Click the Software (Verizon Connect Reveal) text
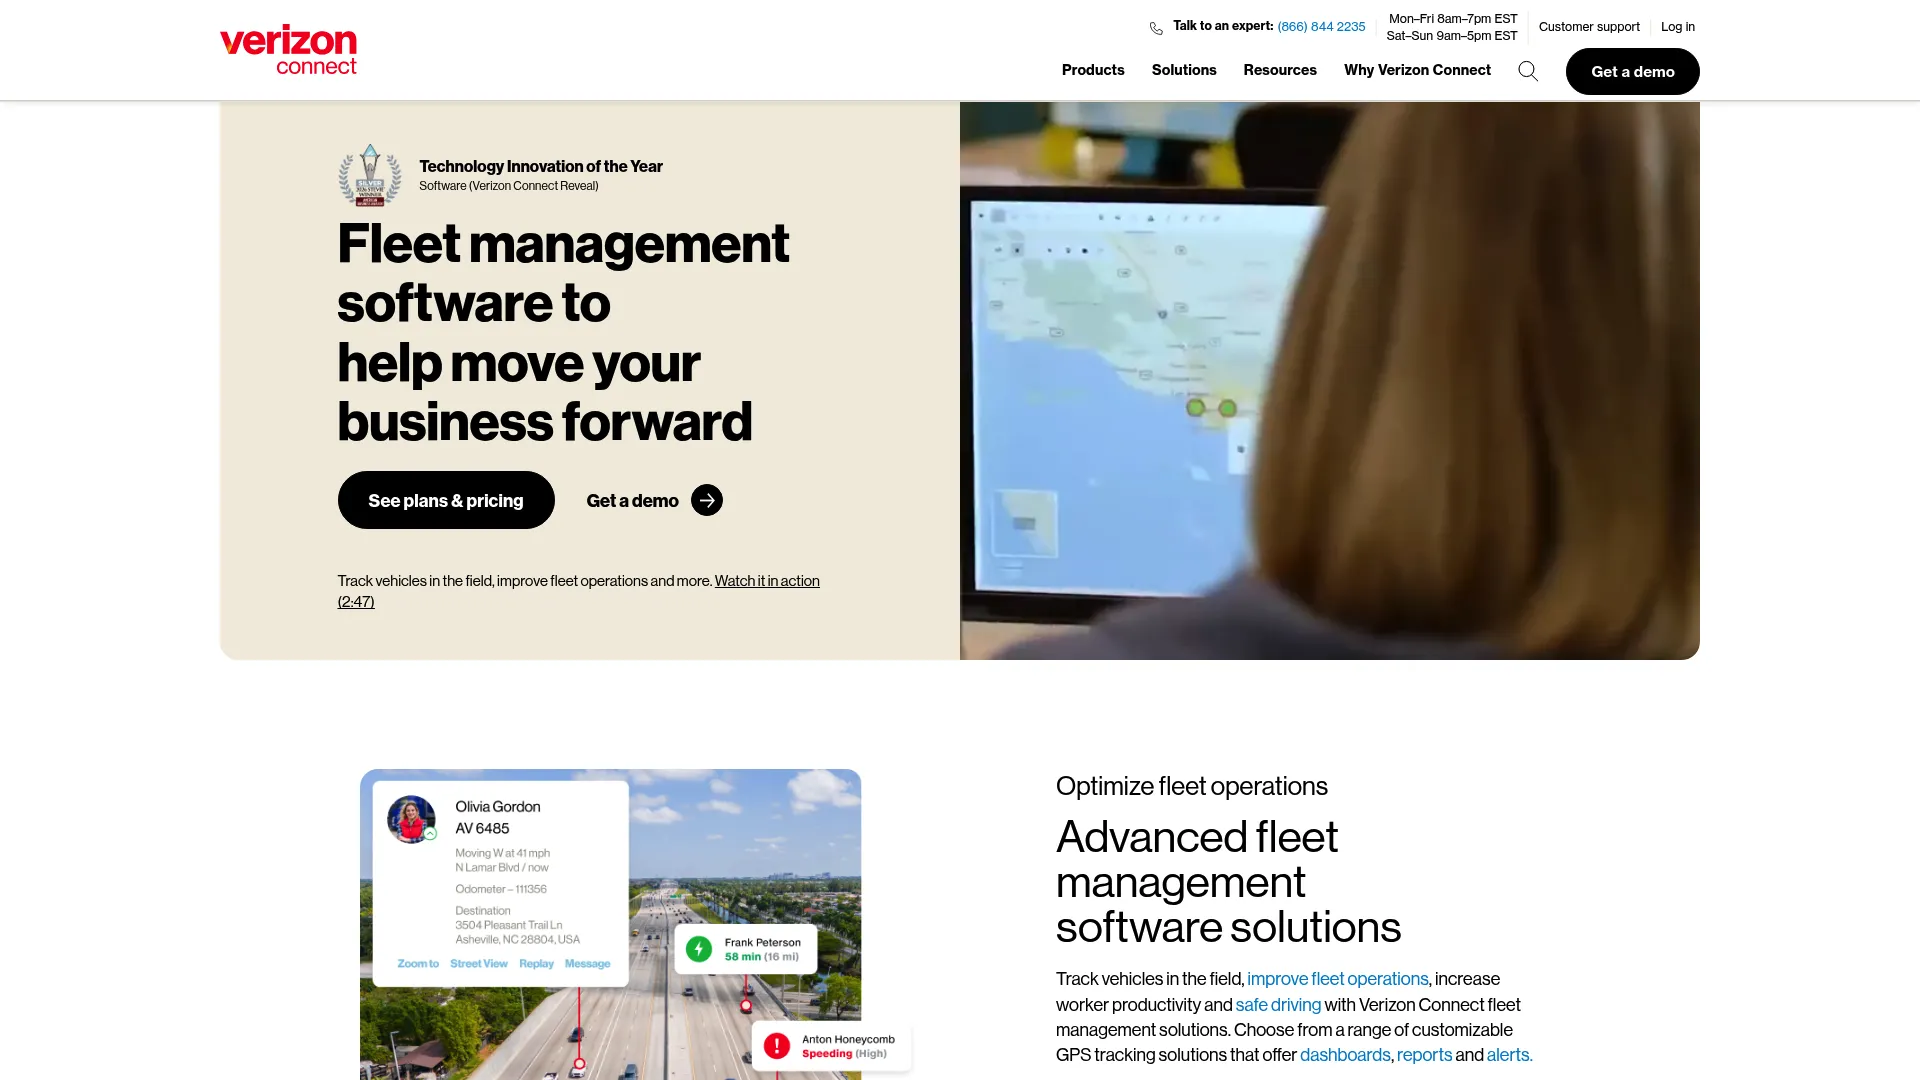Image resolution: width=1920 pixels, height=1080 pixels. (509, 186)
